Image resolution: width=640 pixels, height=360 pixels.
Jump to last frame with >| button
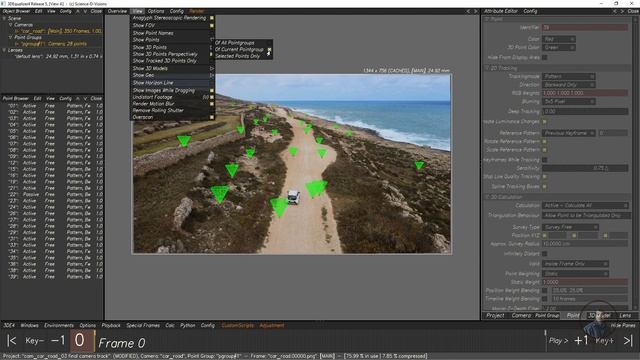628,340
